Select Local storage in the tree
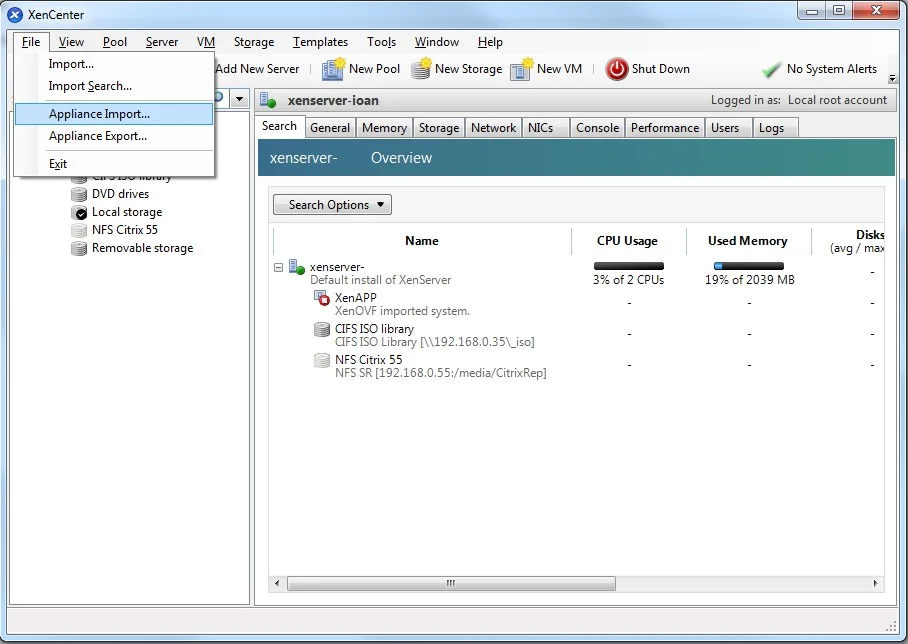This screenshot has height=644, width=908. click(127, 212)
